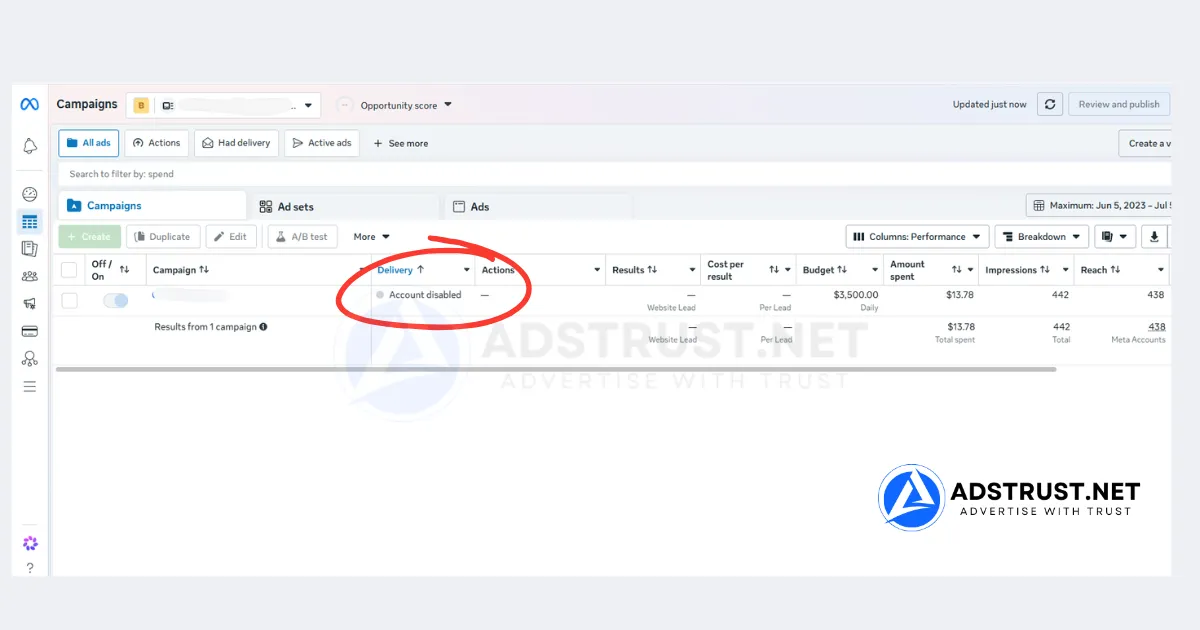Click the green Create button
This screenshot has width=1200, height=630.
[89, 237]
